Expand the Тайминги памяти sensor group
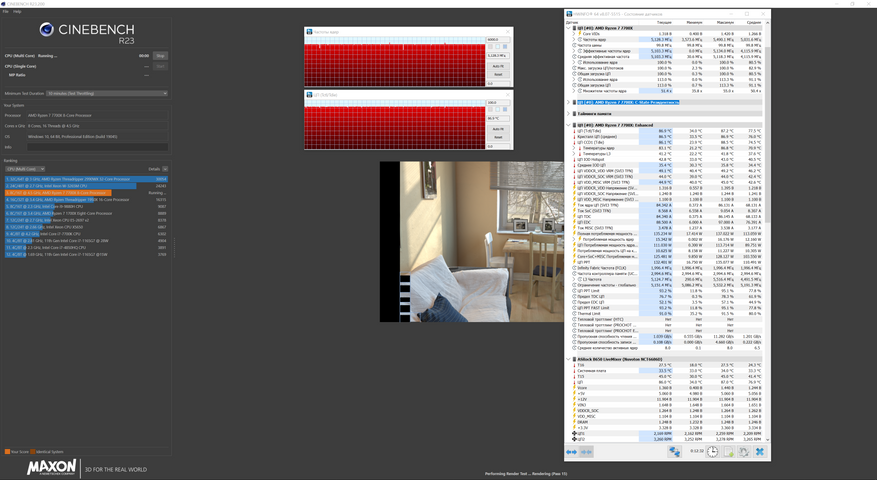 tap(568, 114)
